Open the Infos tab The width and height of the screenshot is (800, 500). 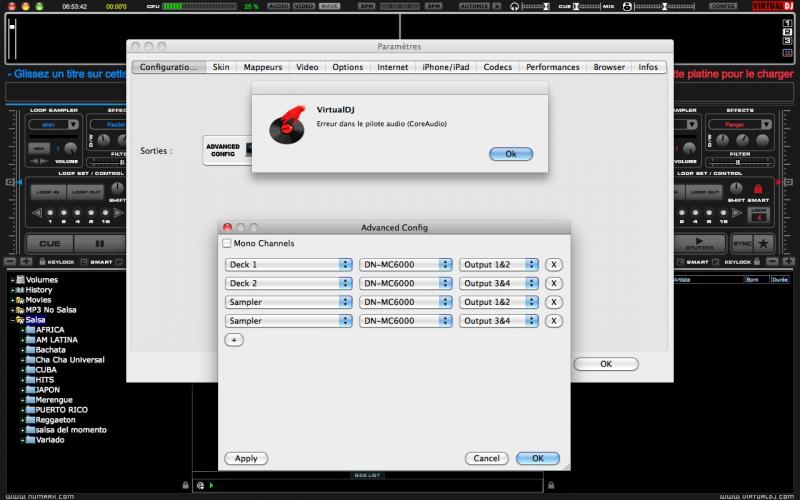(648, 67)
